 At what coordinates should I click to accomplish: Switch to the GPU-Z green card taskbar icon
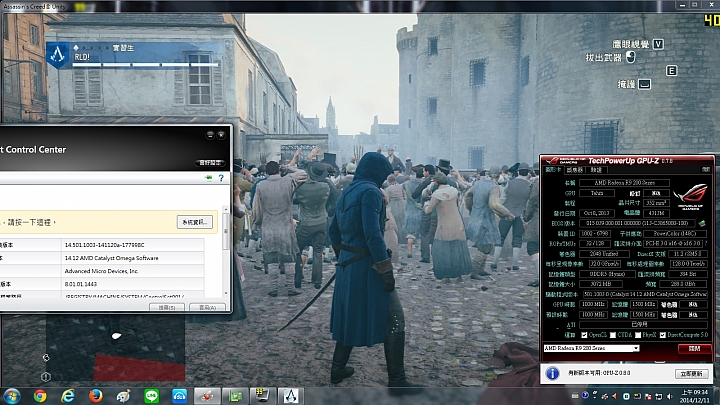(235, 396)
